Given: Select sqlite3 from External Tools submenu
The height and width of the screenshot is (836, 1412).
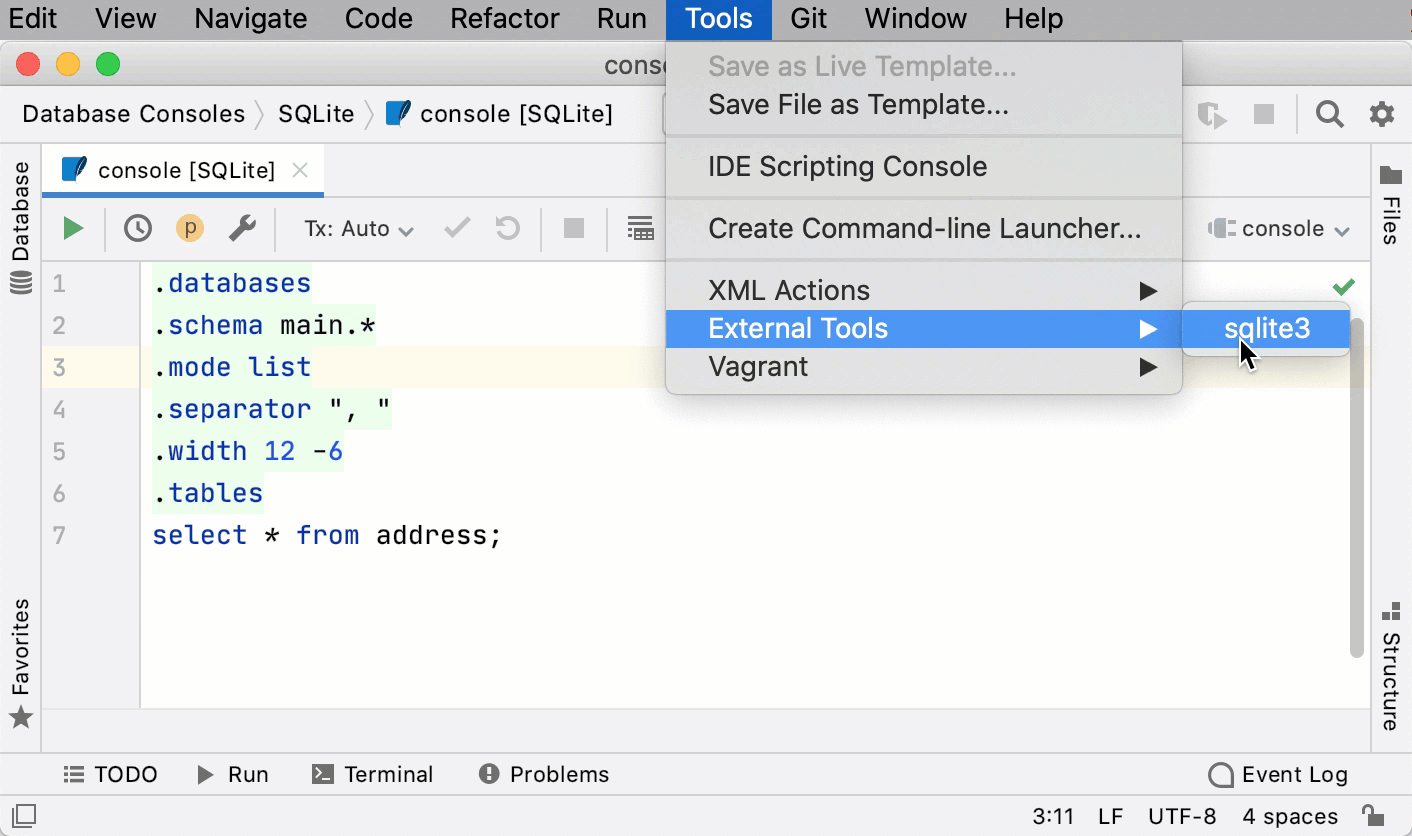Looking at the screenshot, I should [1266, 327].
